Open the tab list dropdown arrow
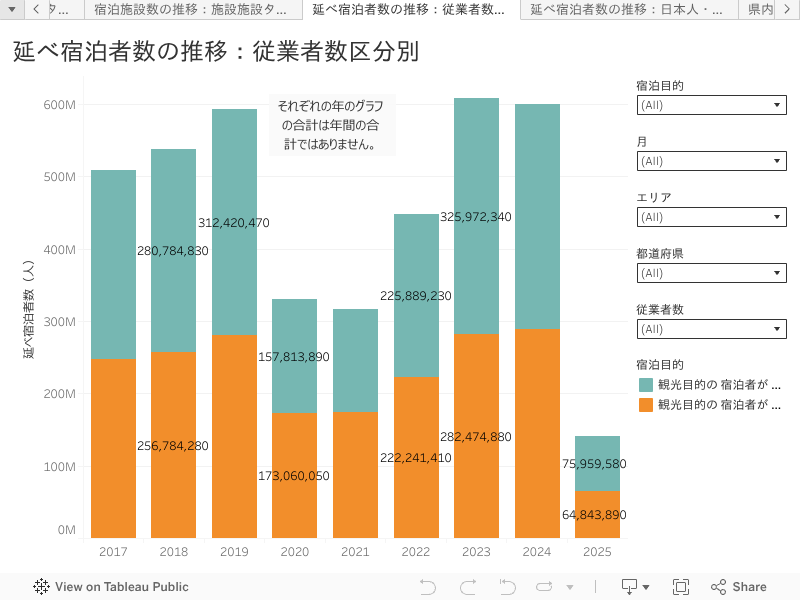The image size is (800, 600). click(13, 9)
